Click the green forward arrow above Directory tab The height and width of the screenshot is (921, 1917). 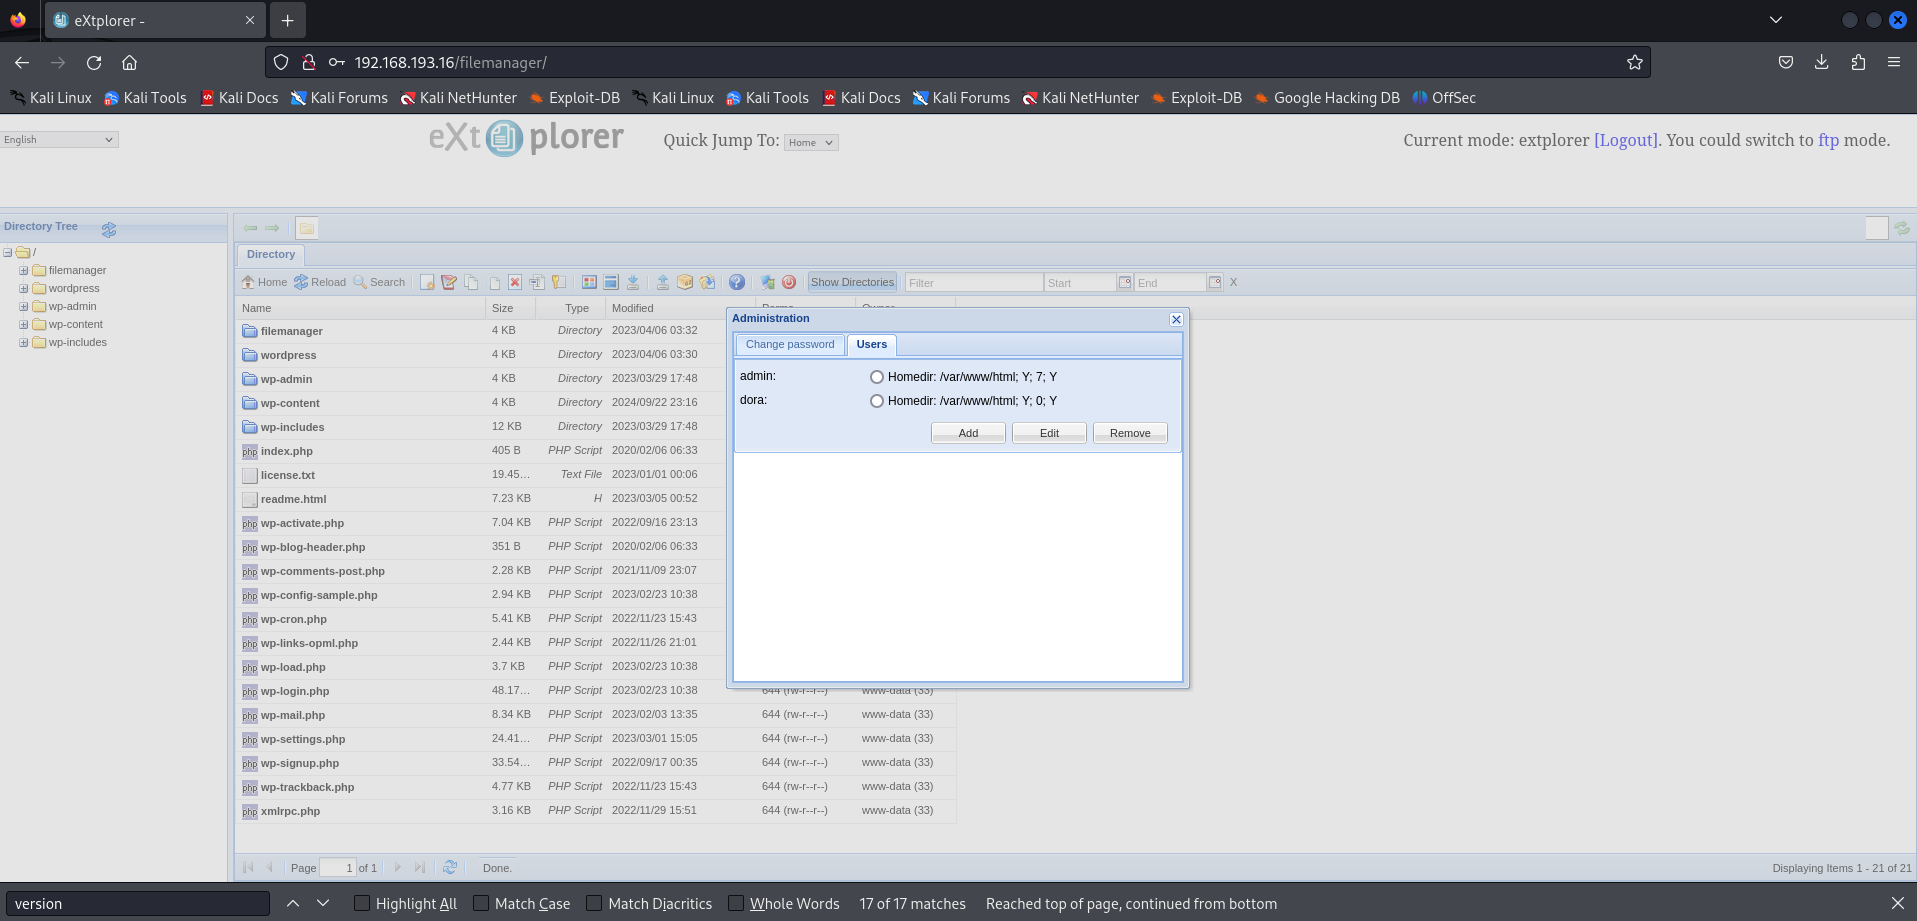pyautogui.click(x=272, y=228)
